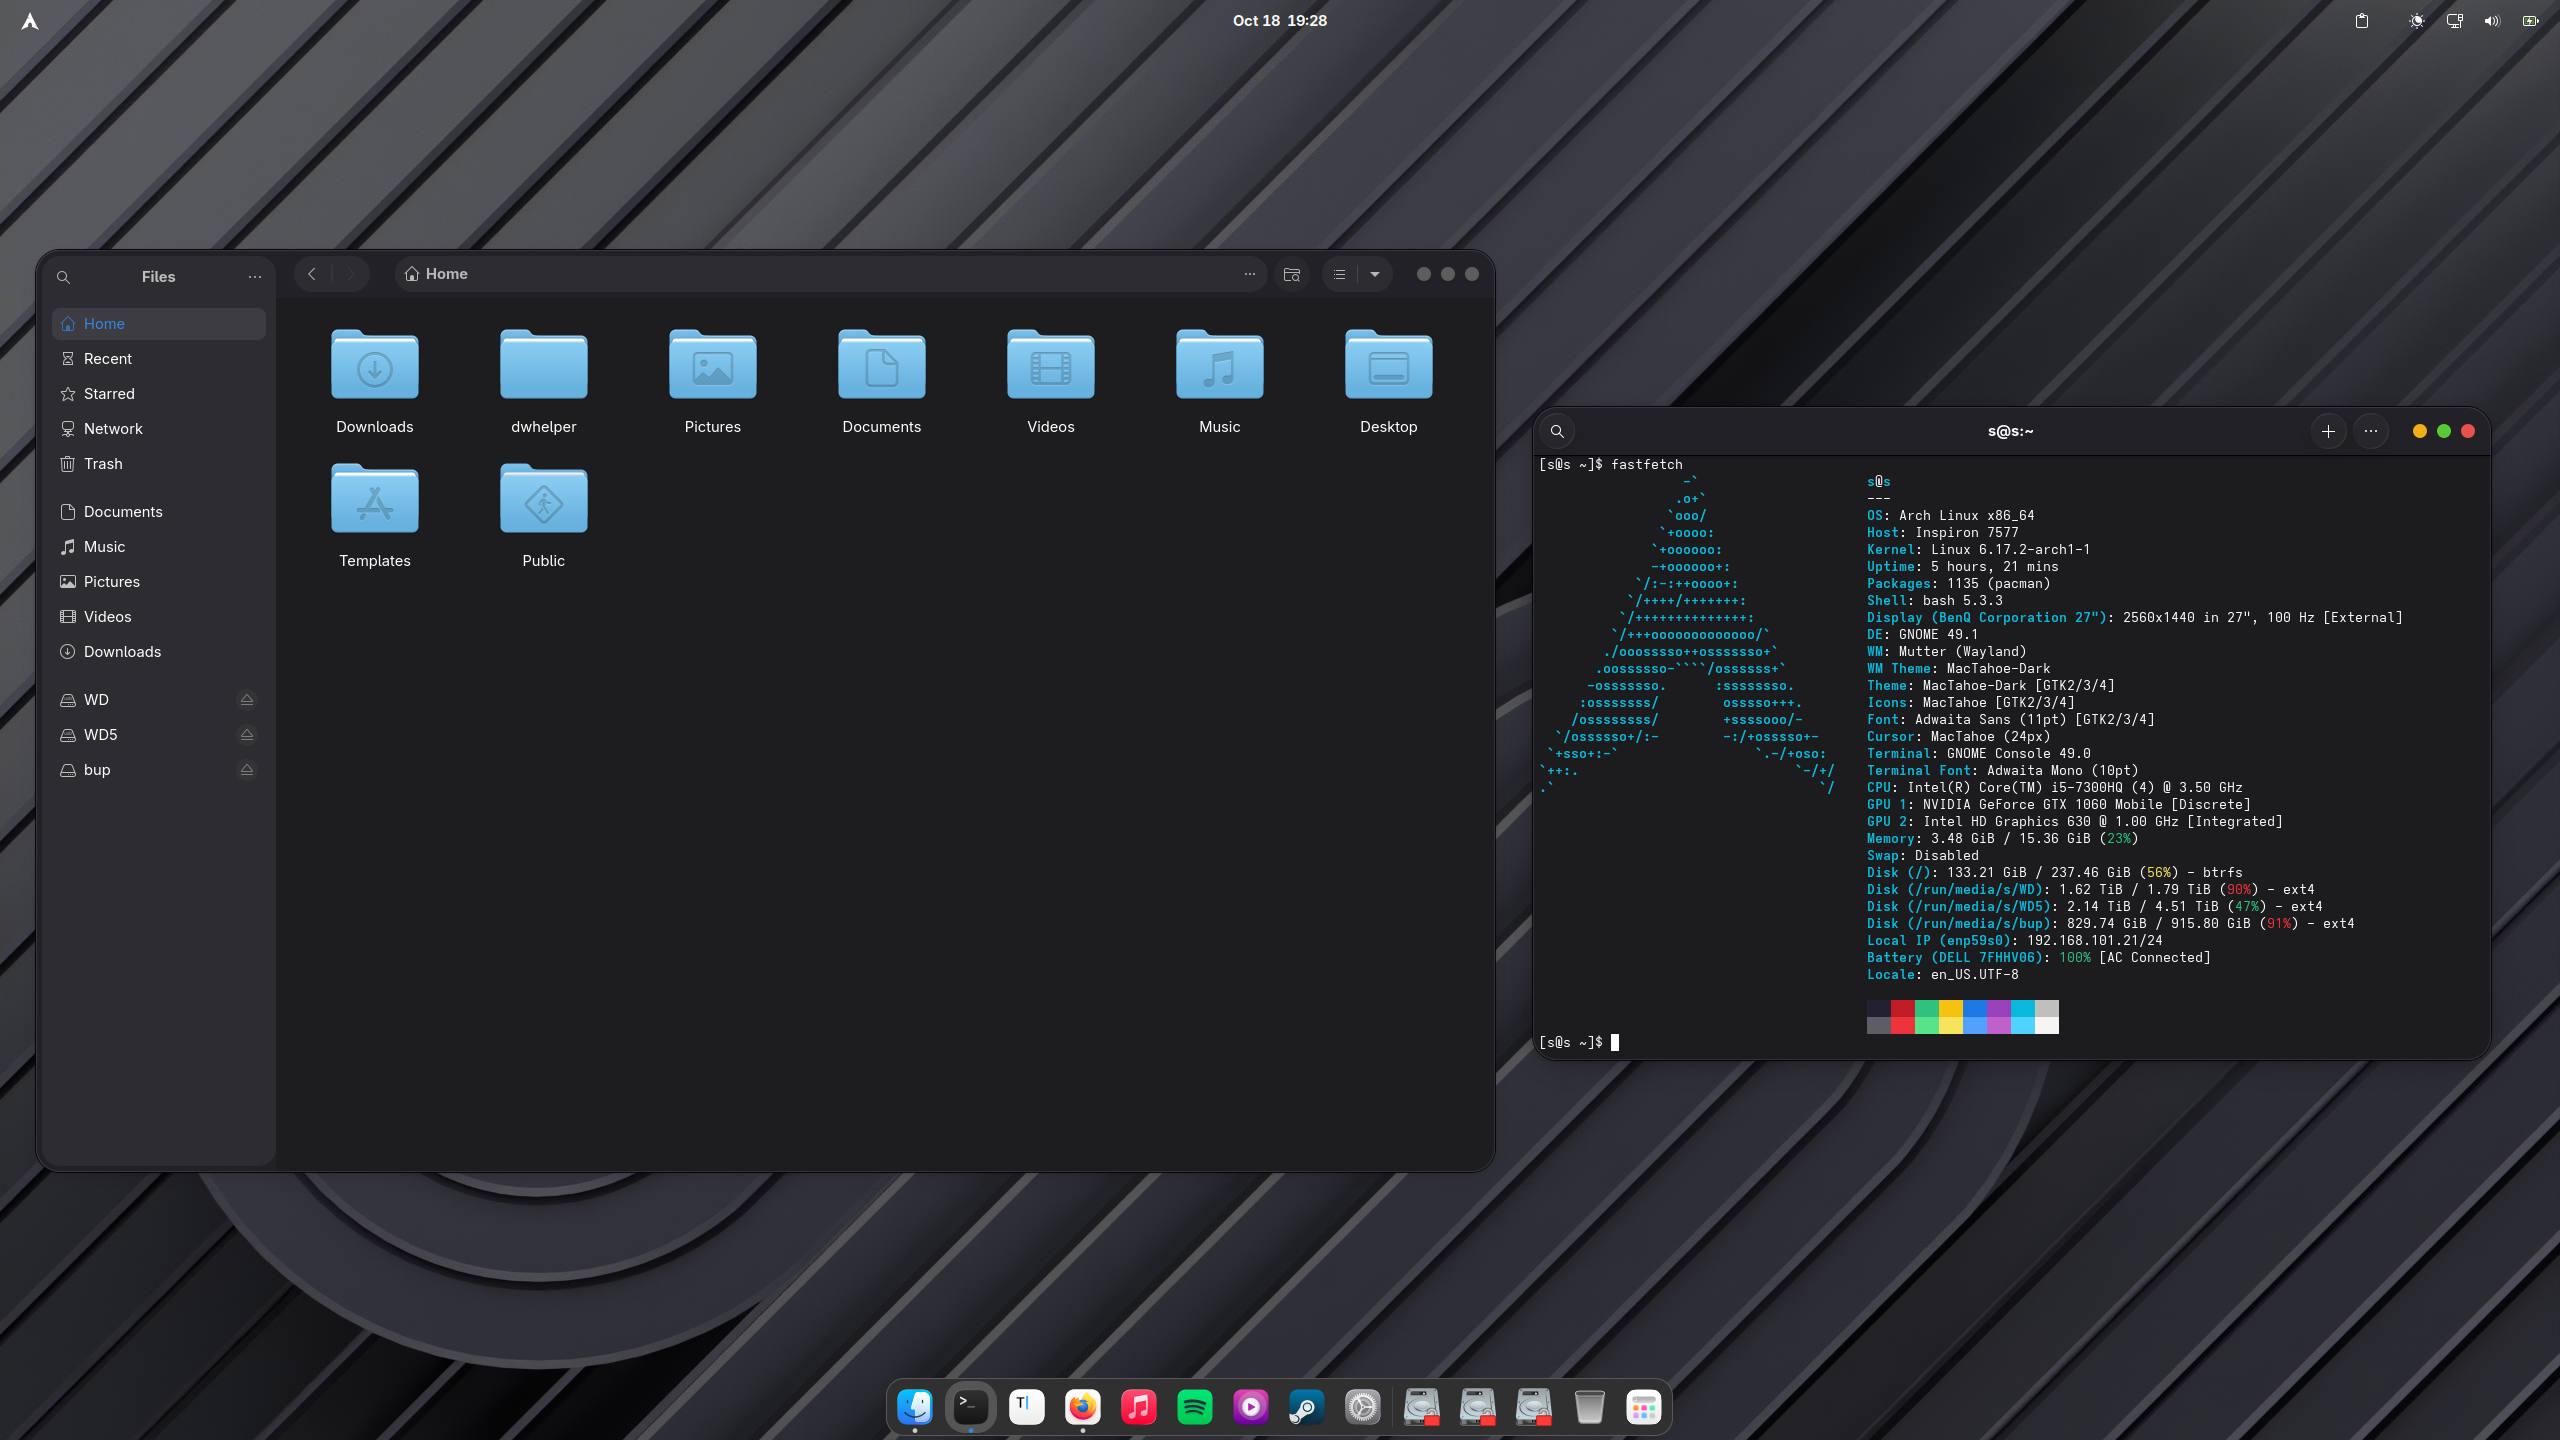This screenshot has width=2560, height=1440.
Task: Unmount the bup drive
Action: (246, 770)
